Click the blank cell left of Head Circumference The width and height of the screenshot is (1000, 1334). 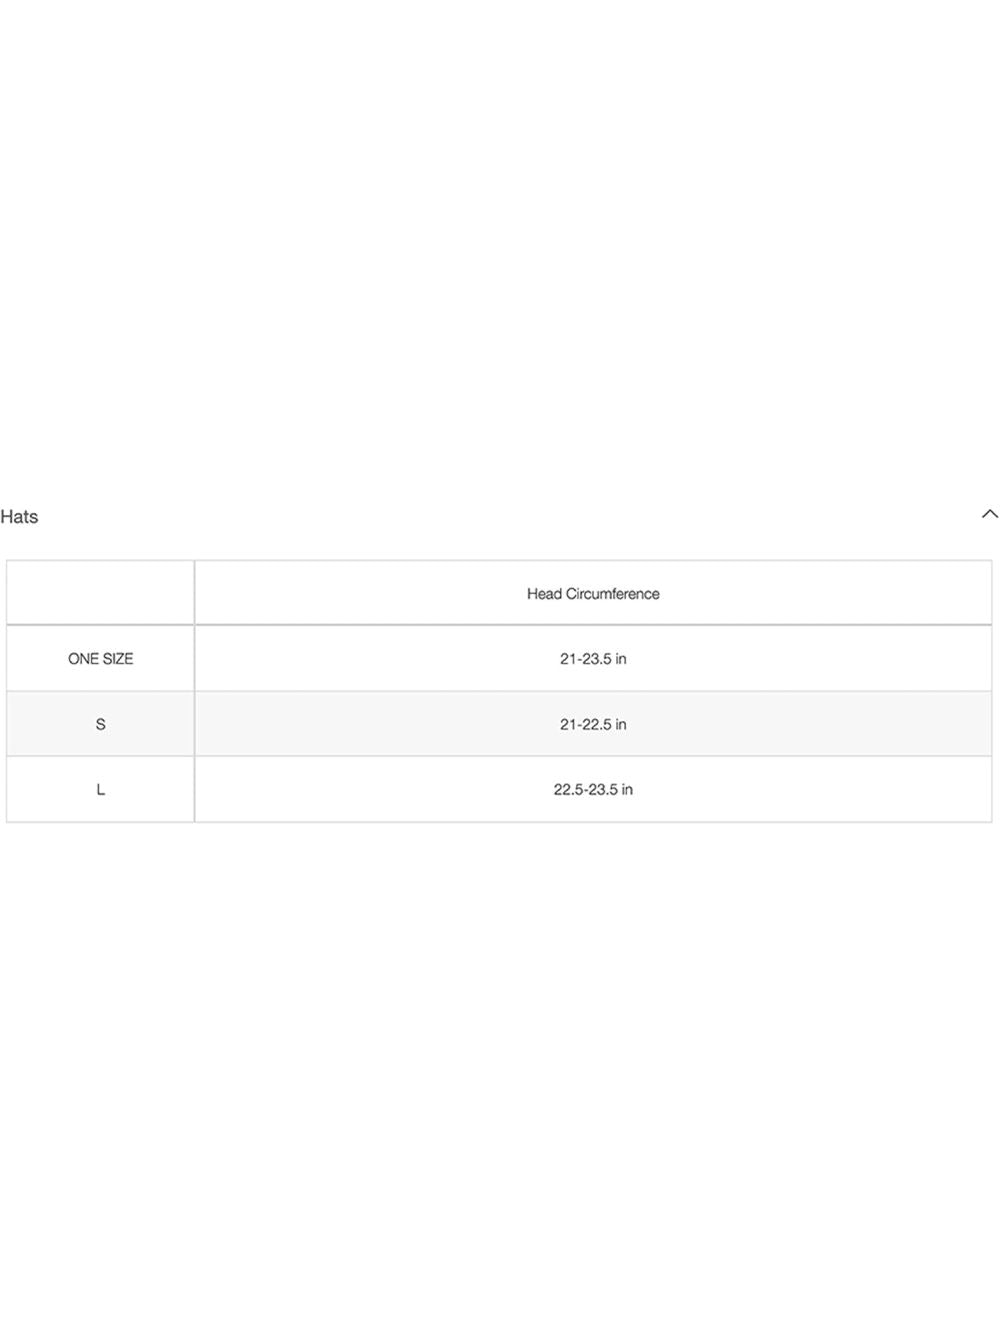[x=100, y=593]
